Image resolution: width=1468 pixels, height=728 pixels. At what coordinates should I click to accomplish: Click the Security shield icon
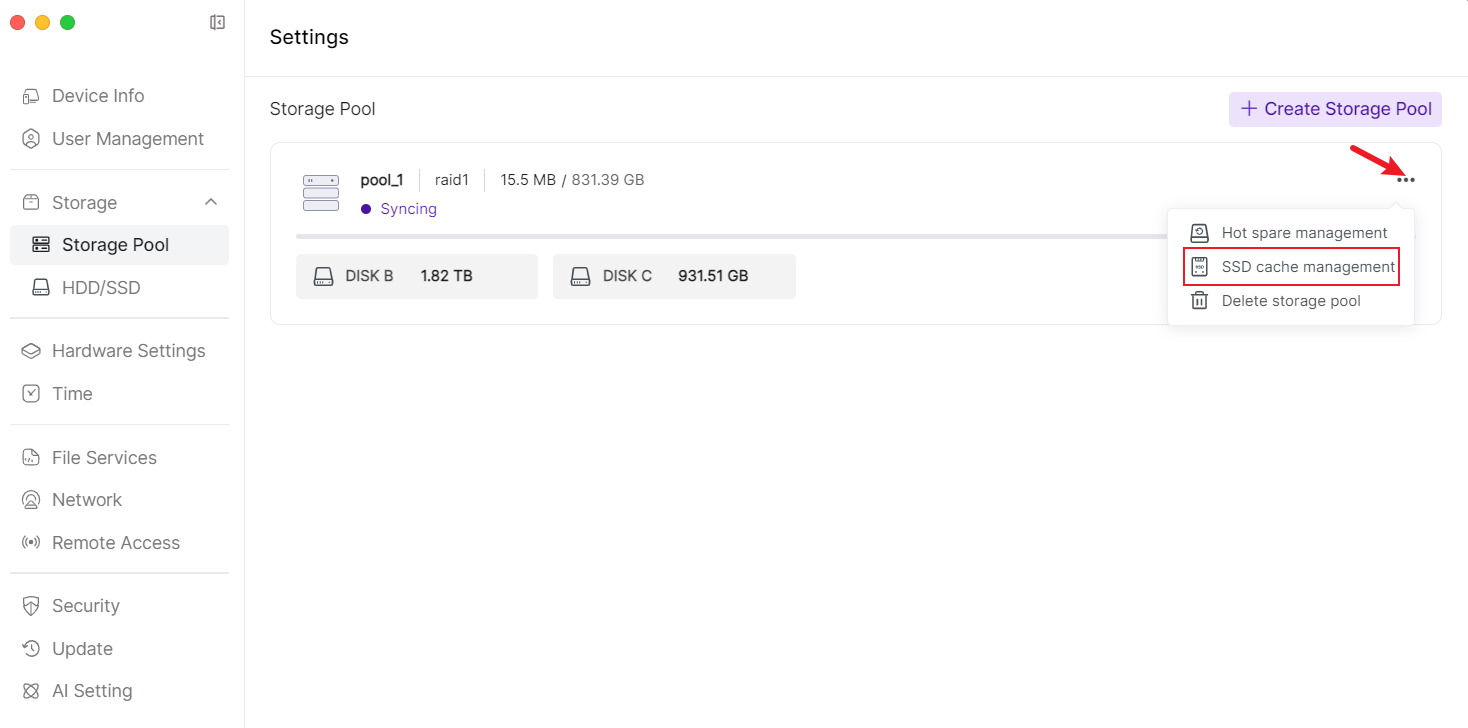point(32,606)
